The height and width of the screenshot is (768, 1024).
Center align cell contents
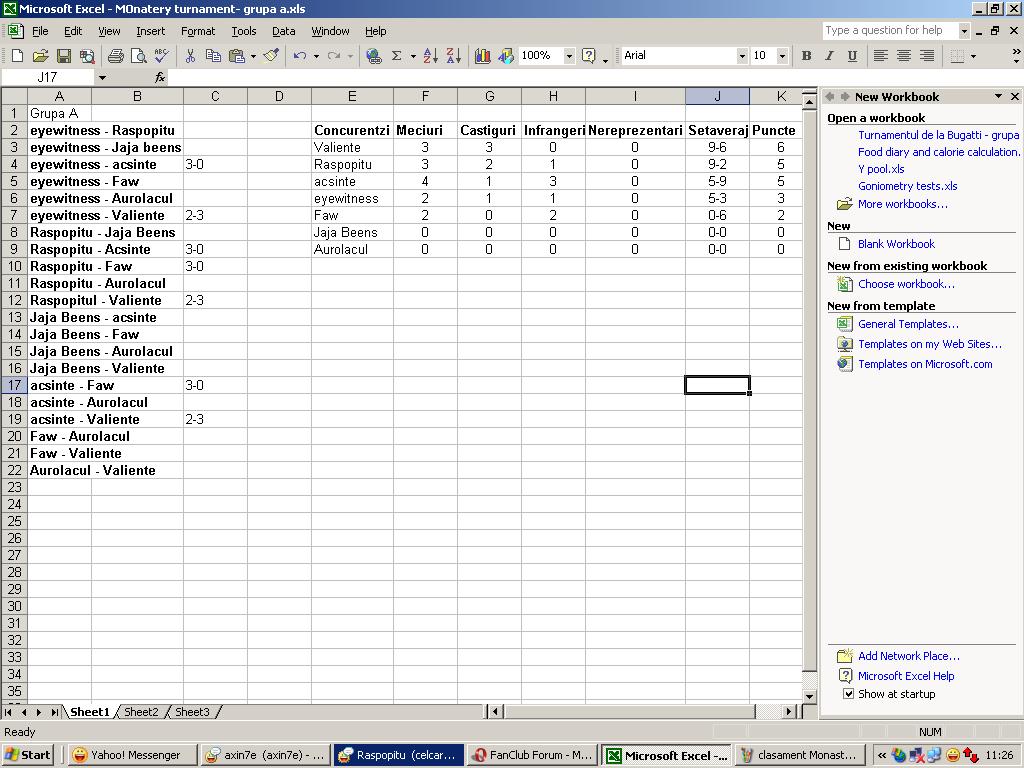[x=903, y=56]
